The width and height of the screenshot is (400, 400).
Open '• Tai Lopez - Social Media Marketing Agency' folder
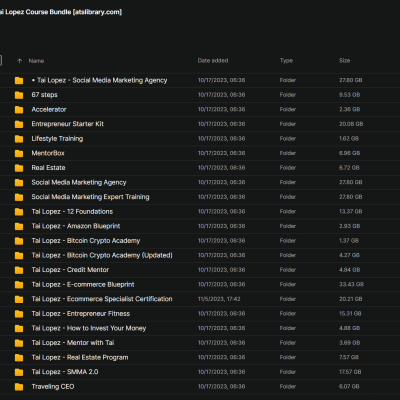click(99, 80)
